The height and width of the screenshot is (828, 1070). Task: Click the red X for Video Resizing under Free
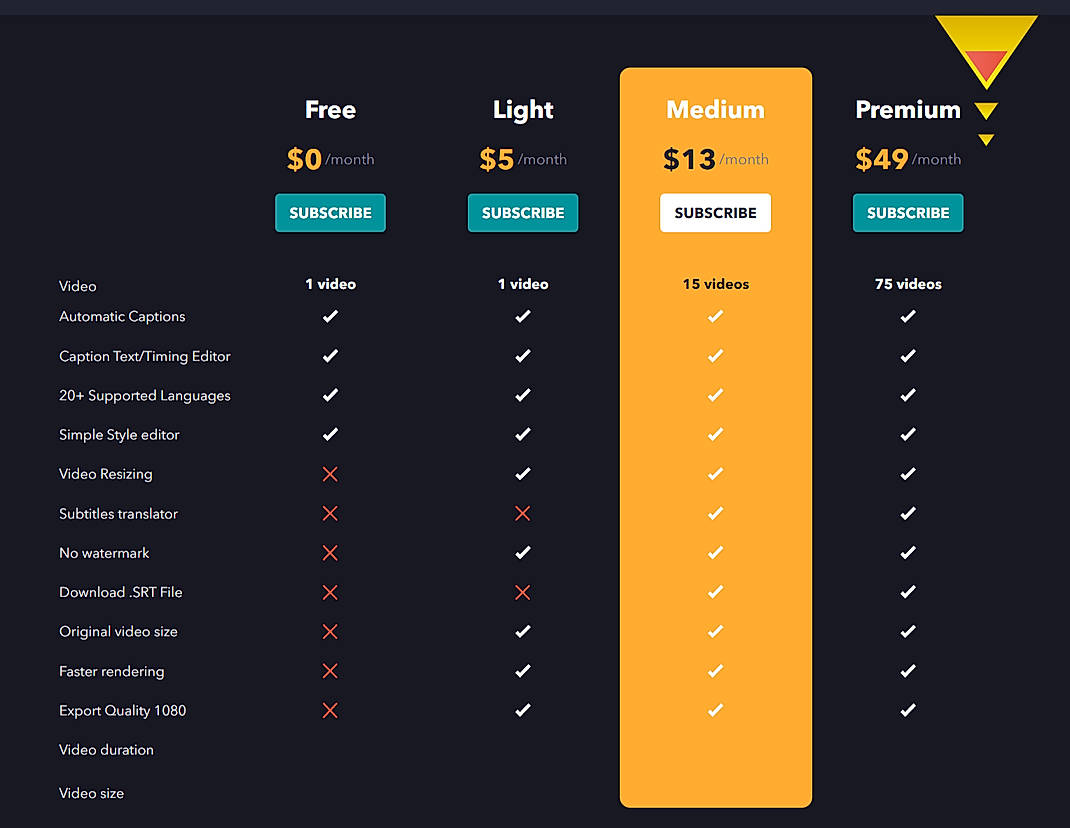pos(330,473)
